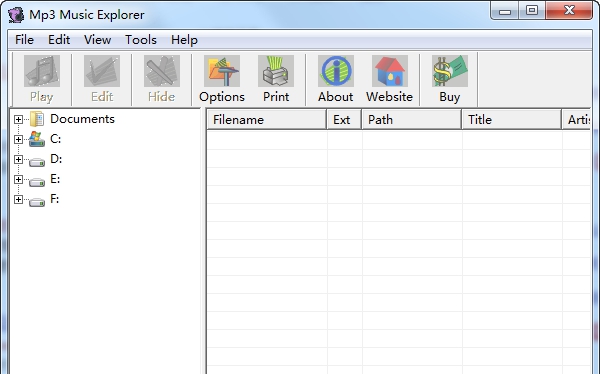Image resolution: width=600 pixels, height=374 pixels.
Task: Expand the Documents tree node
Action: coord(18,119)
